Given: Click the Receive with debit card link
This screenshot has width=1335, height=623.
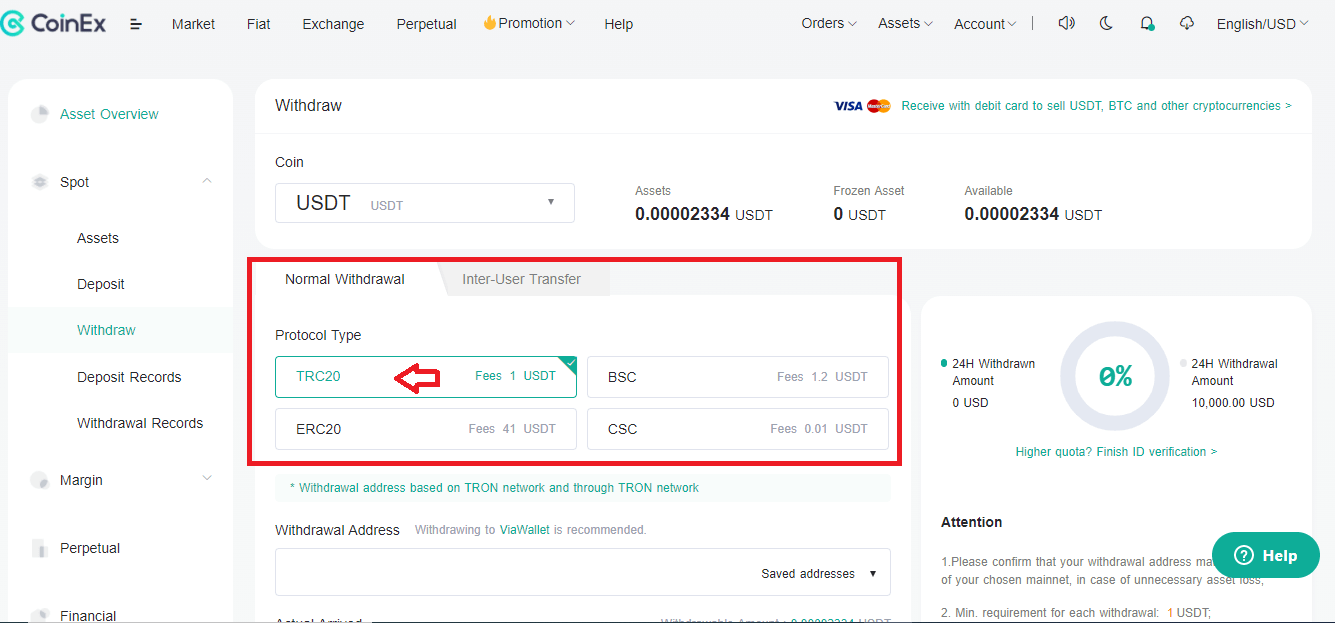Looking at the screenshot, I should tap(1096, 106).
